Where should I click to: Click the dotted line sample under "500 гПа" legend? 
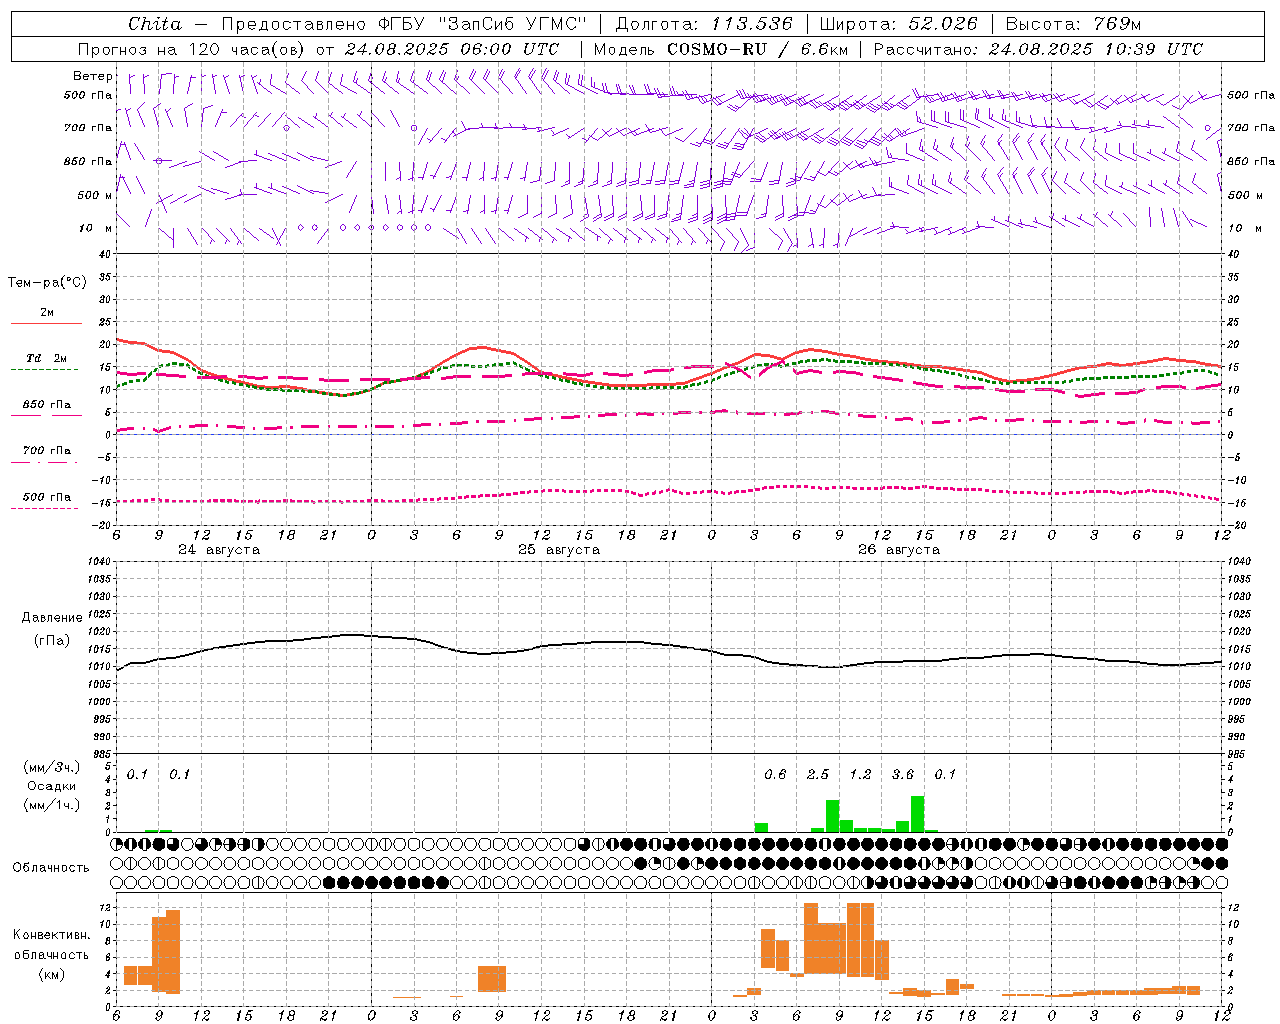tap(44, 509)
